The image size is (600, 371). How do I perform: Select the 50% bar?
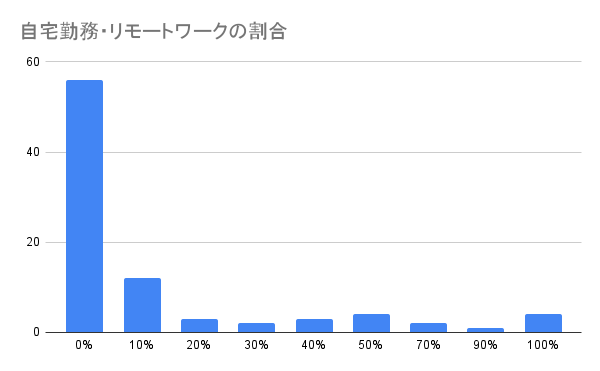coord(371,323)
